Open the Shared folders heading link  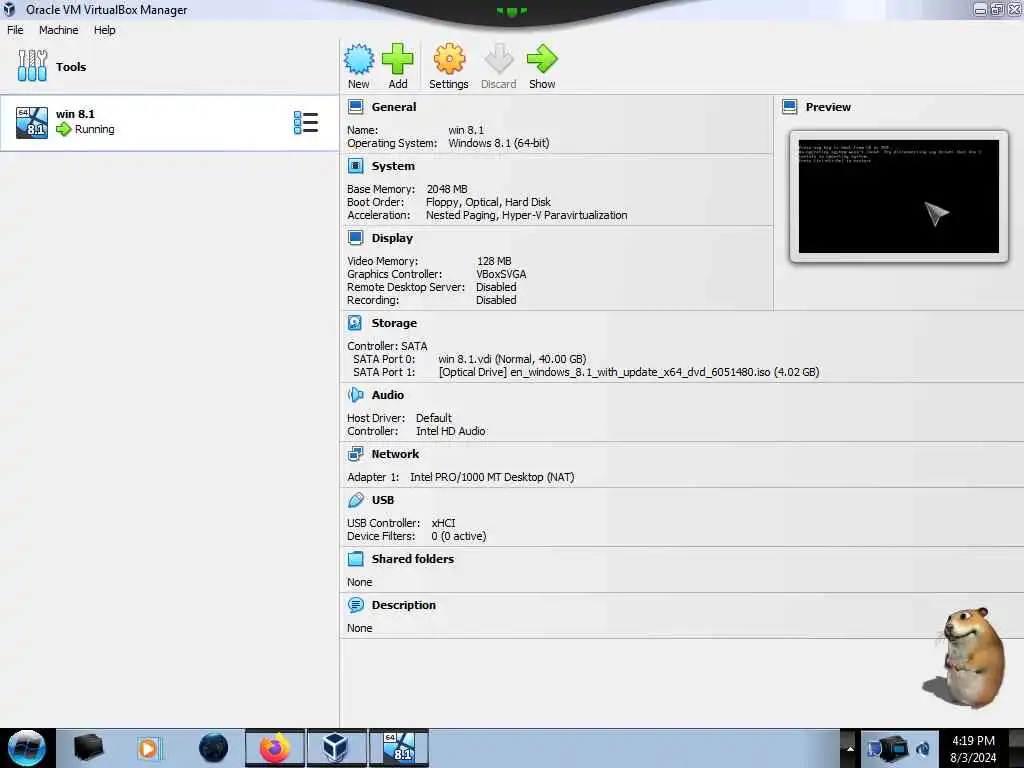point(413,558)
